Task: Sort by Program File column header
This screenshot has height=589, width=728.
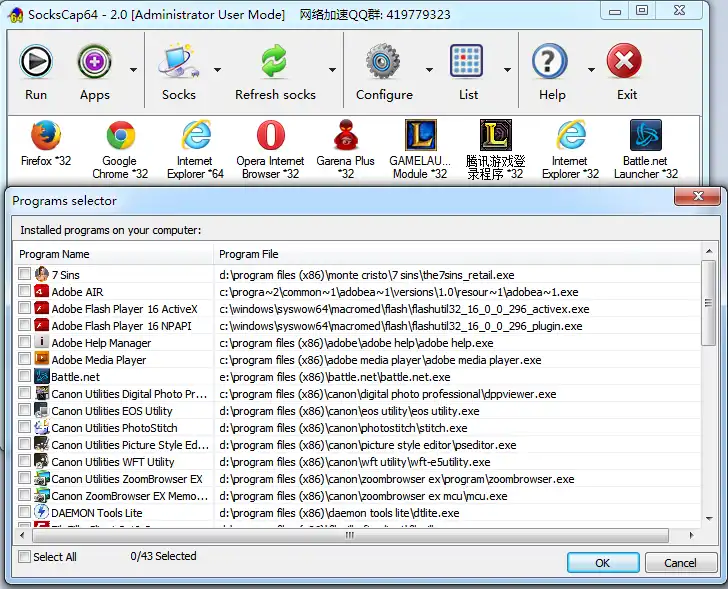Action: (457, 254)
